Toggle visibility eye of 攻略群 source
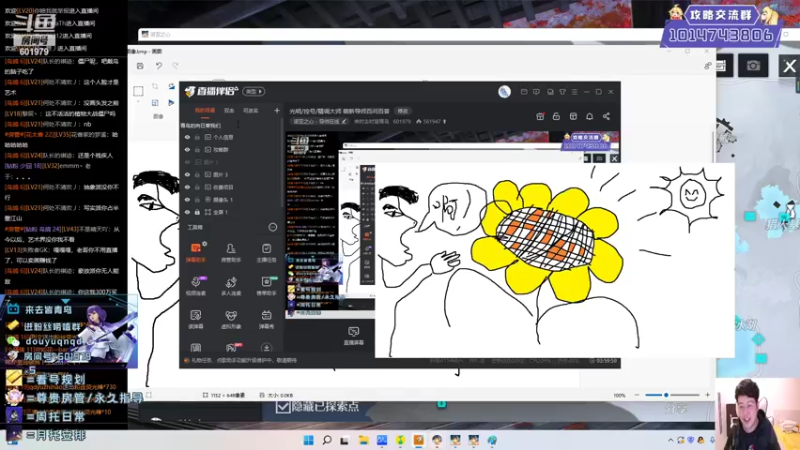 coord(187,150)
